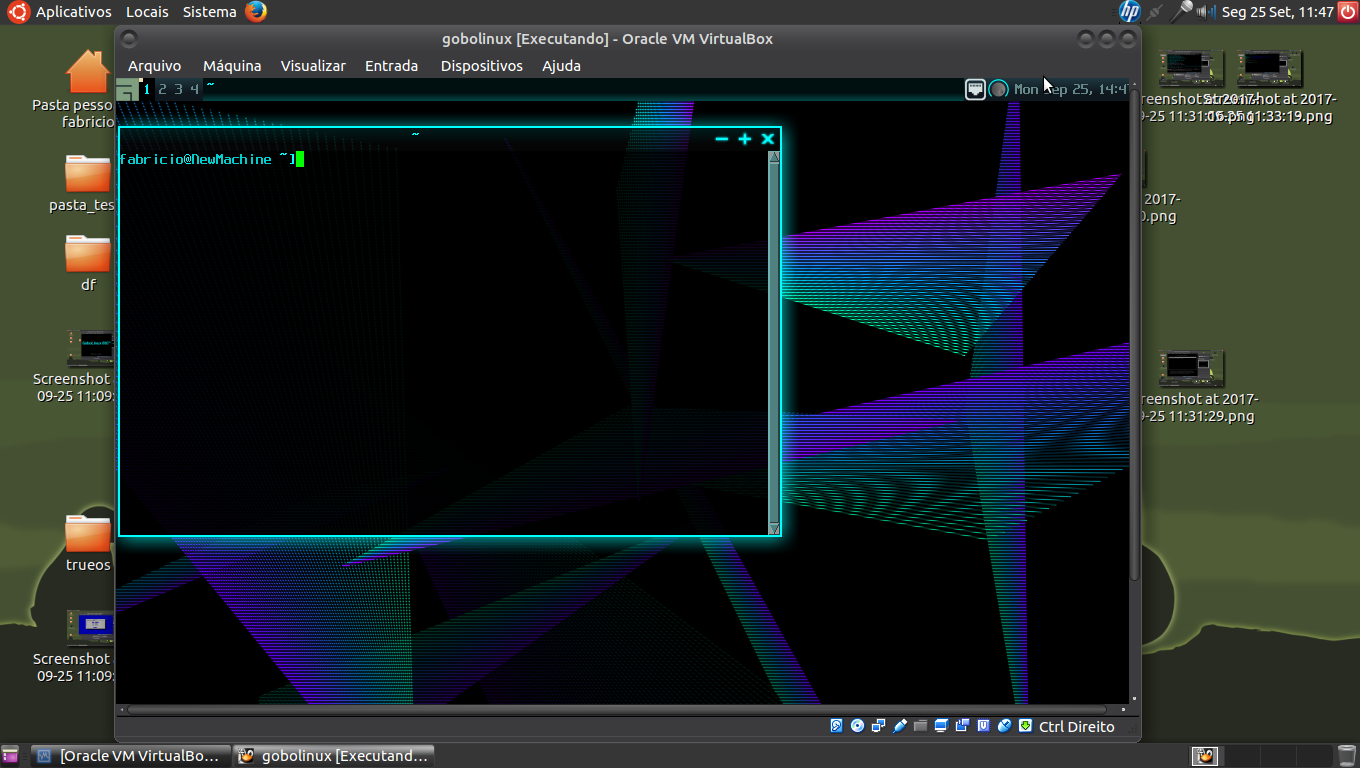Open the Dispositivos menu in VirtualBox
Image resolution: width=1360 pixels, height=768 pixels.
tap(481, 66)
